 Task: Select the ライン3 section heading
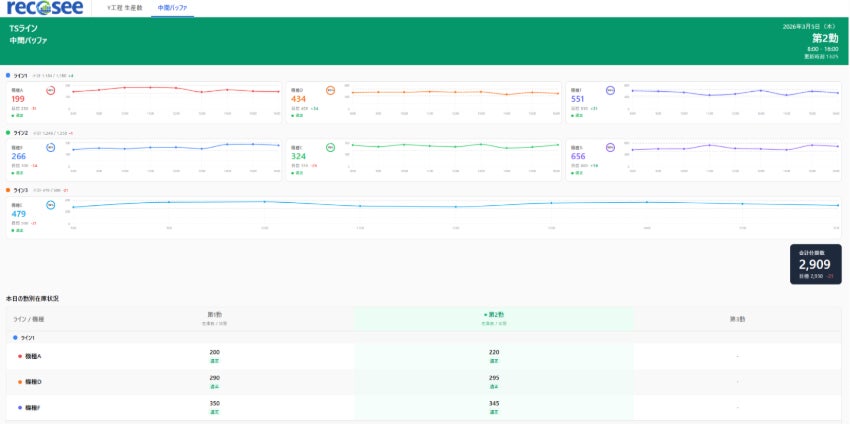point(21,190)
